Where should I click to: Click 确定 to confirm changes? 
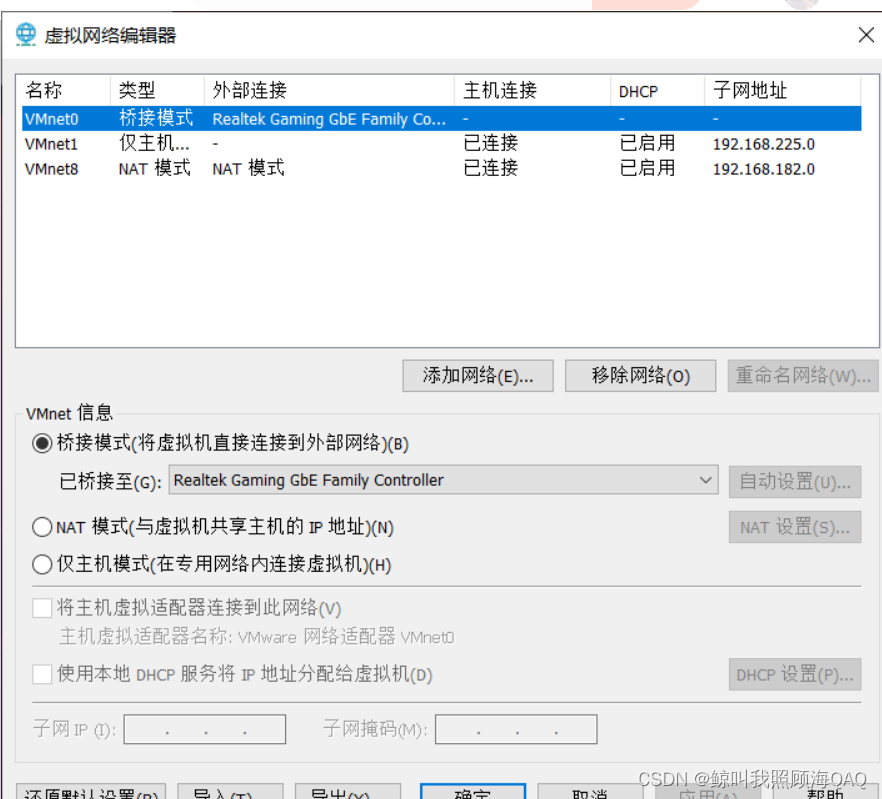[473, 793]
